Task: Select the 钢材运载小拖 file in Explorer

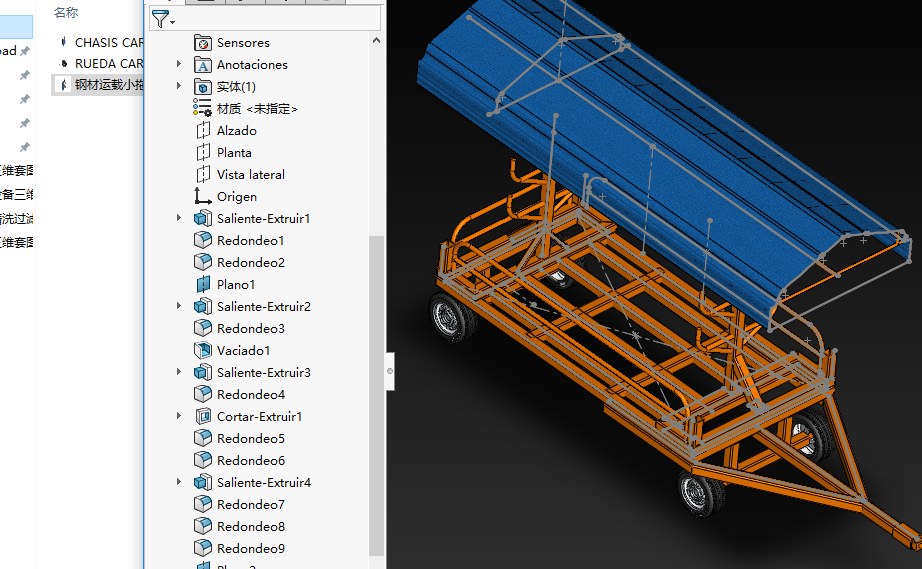Action: click(98, 85)
